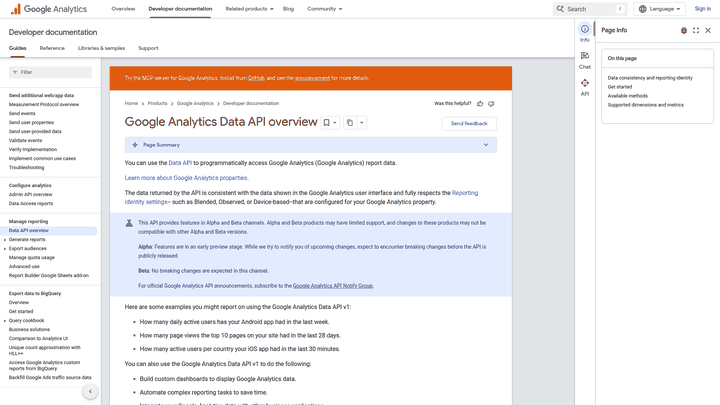Go to the Overview top menu
Image resolution: width=720 pixels, height=405 pixels.
pyautogui.click(x=123, y=9)
